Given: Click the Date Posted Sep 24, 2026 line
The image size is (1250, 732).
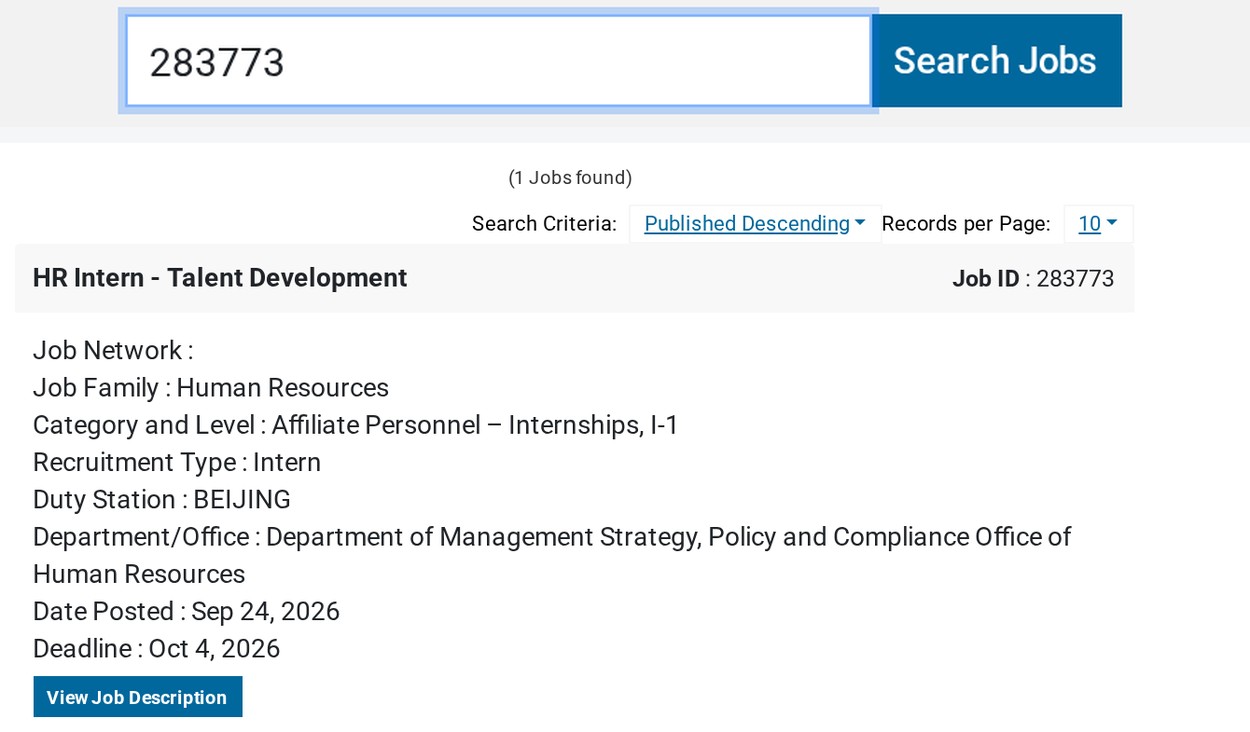Looking at the screenshot, I should [186, 611].
